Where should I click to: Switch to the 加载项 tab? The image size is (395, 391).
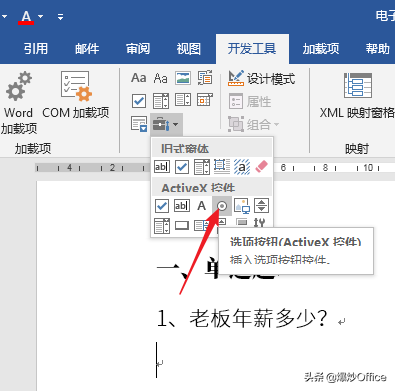coord(321,49)
